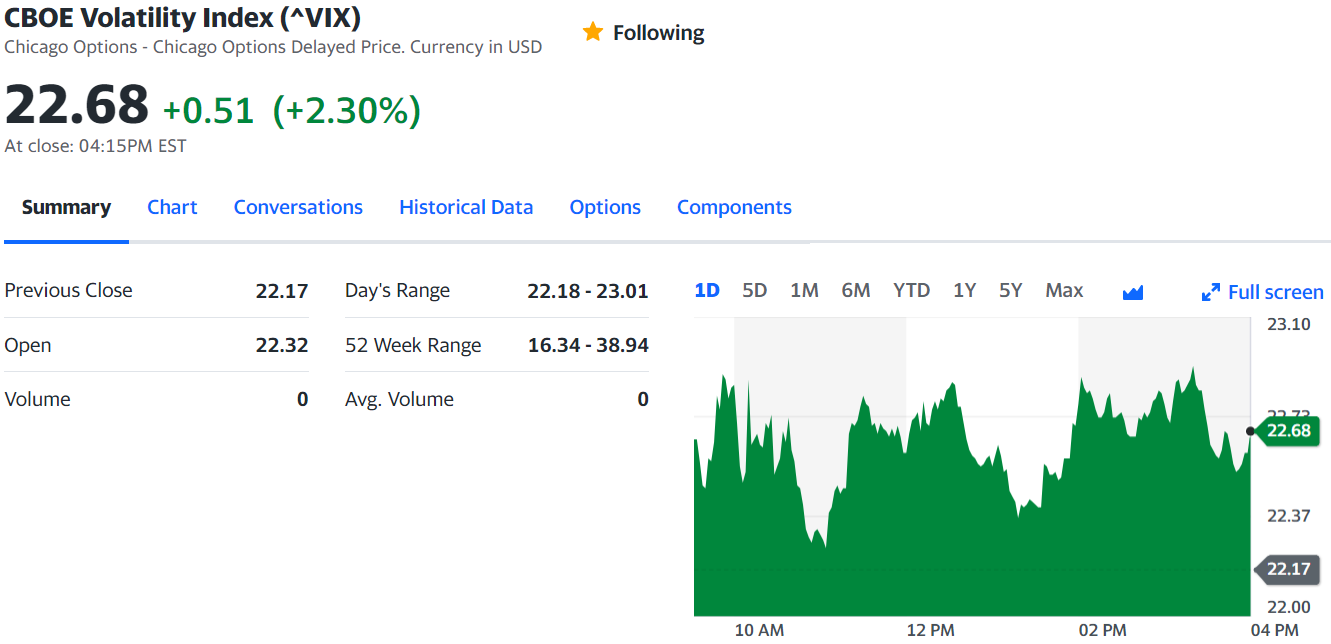1331x644 pixels.
Task: Click the 10 AM time axis label
Action: (x=759, y=630)
